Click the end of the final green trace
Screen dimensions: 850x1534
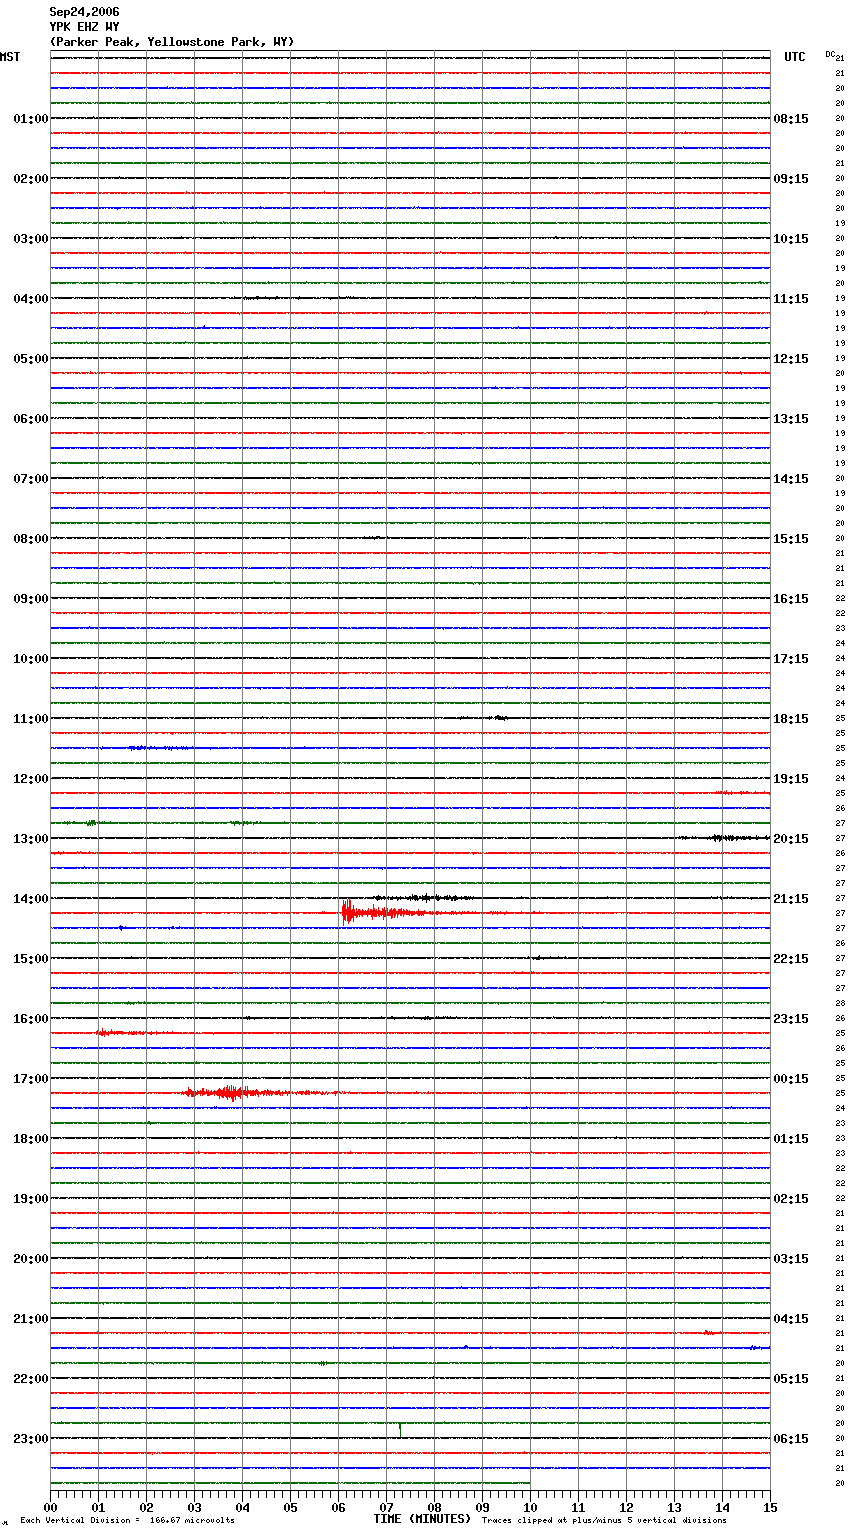[x=529, y=1483]
